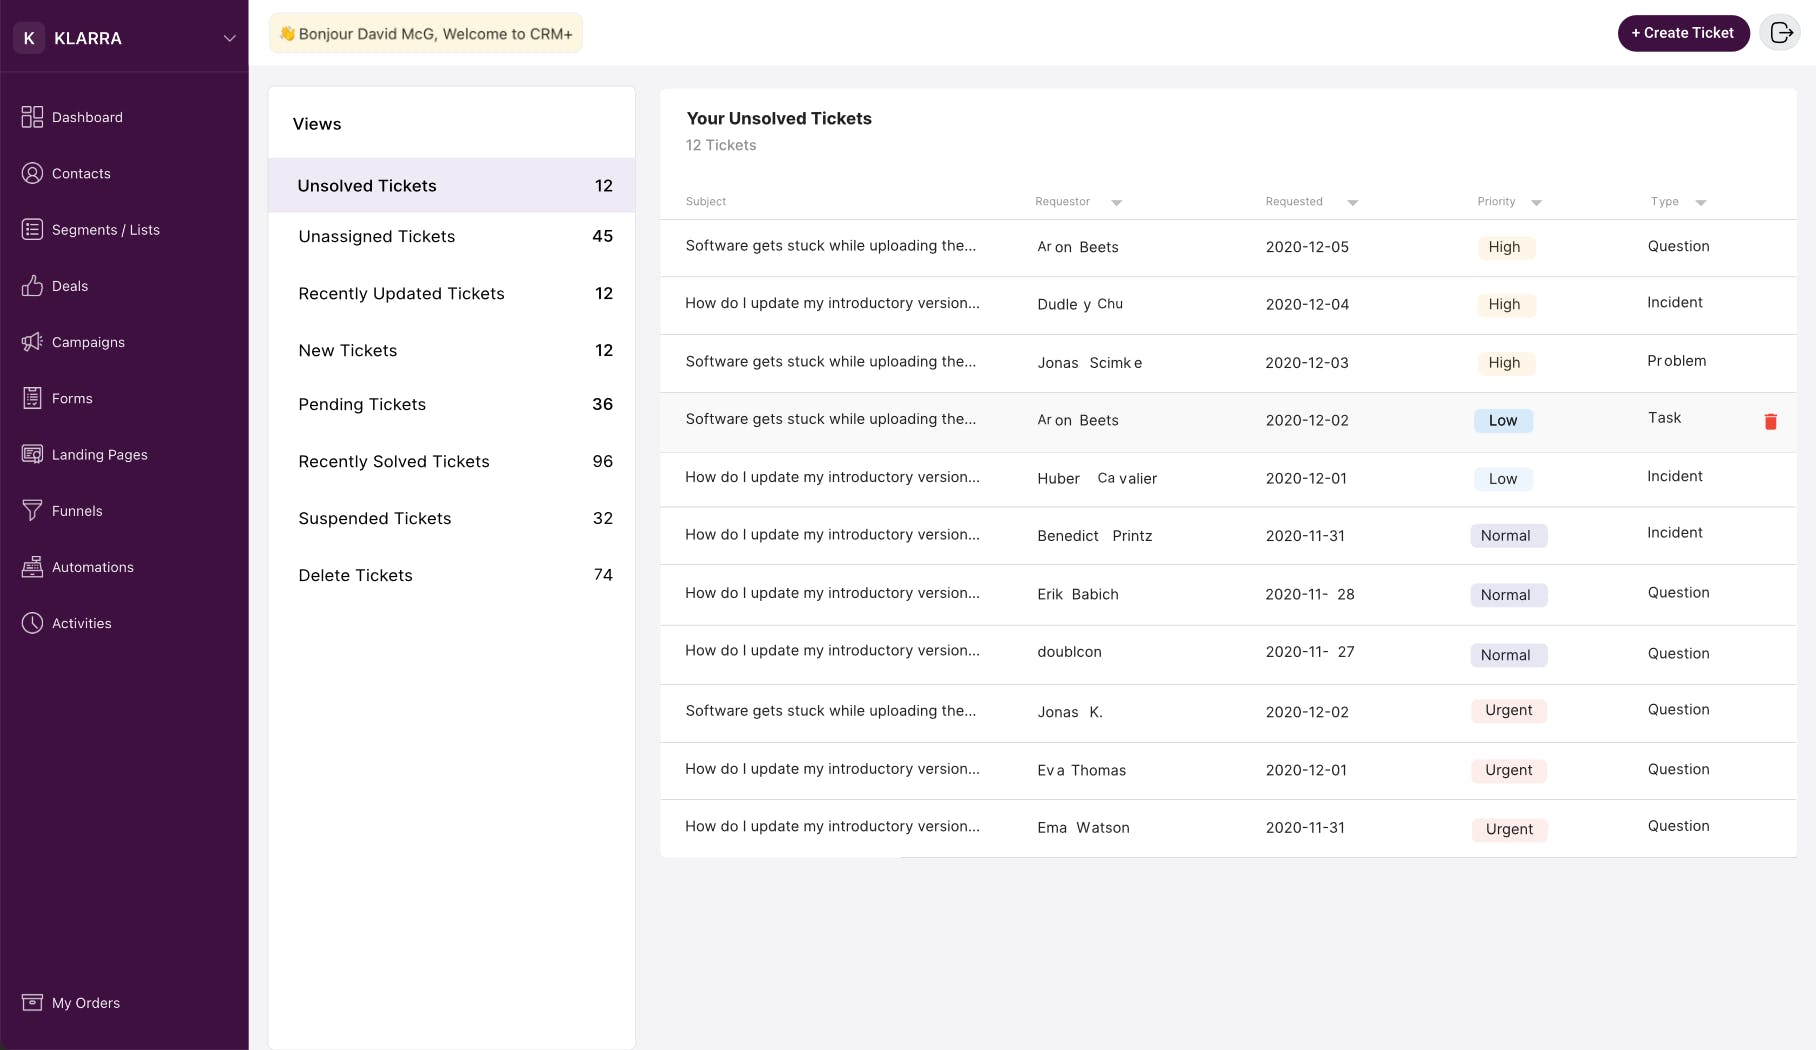Open Dudley Chu's ticket subject link

(x=832, y=303)
